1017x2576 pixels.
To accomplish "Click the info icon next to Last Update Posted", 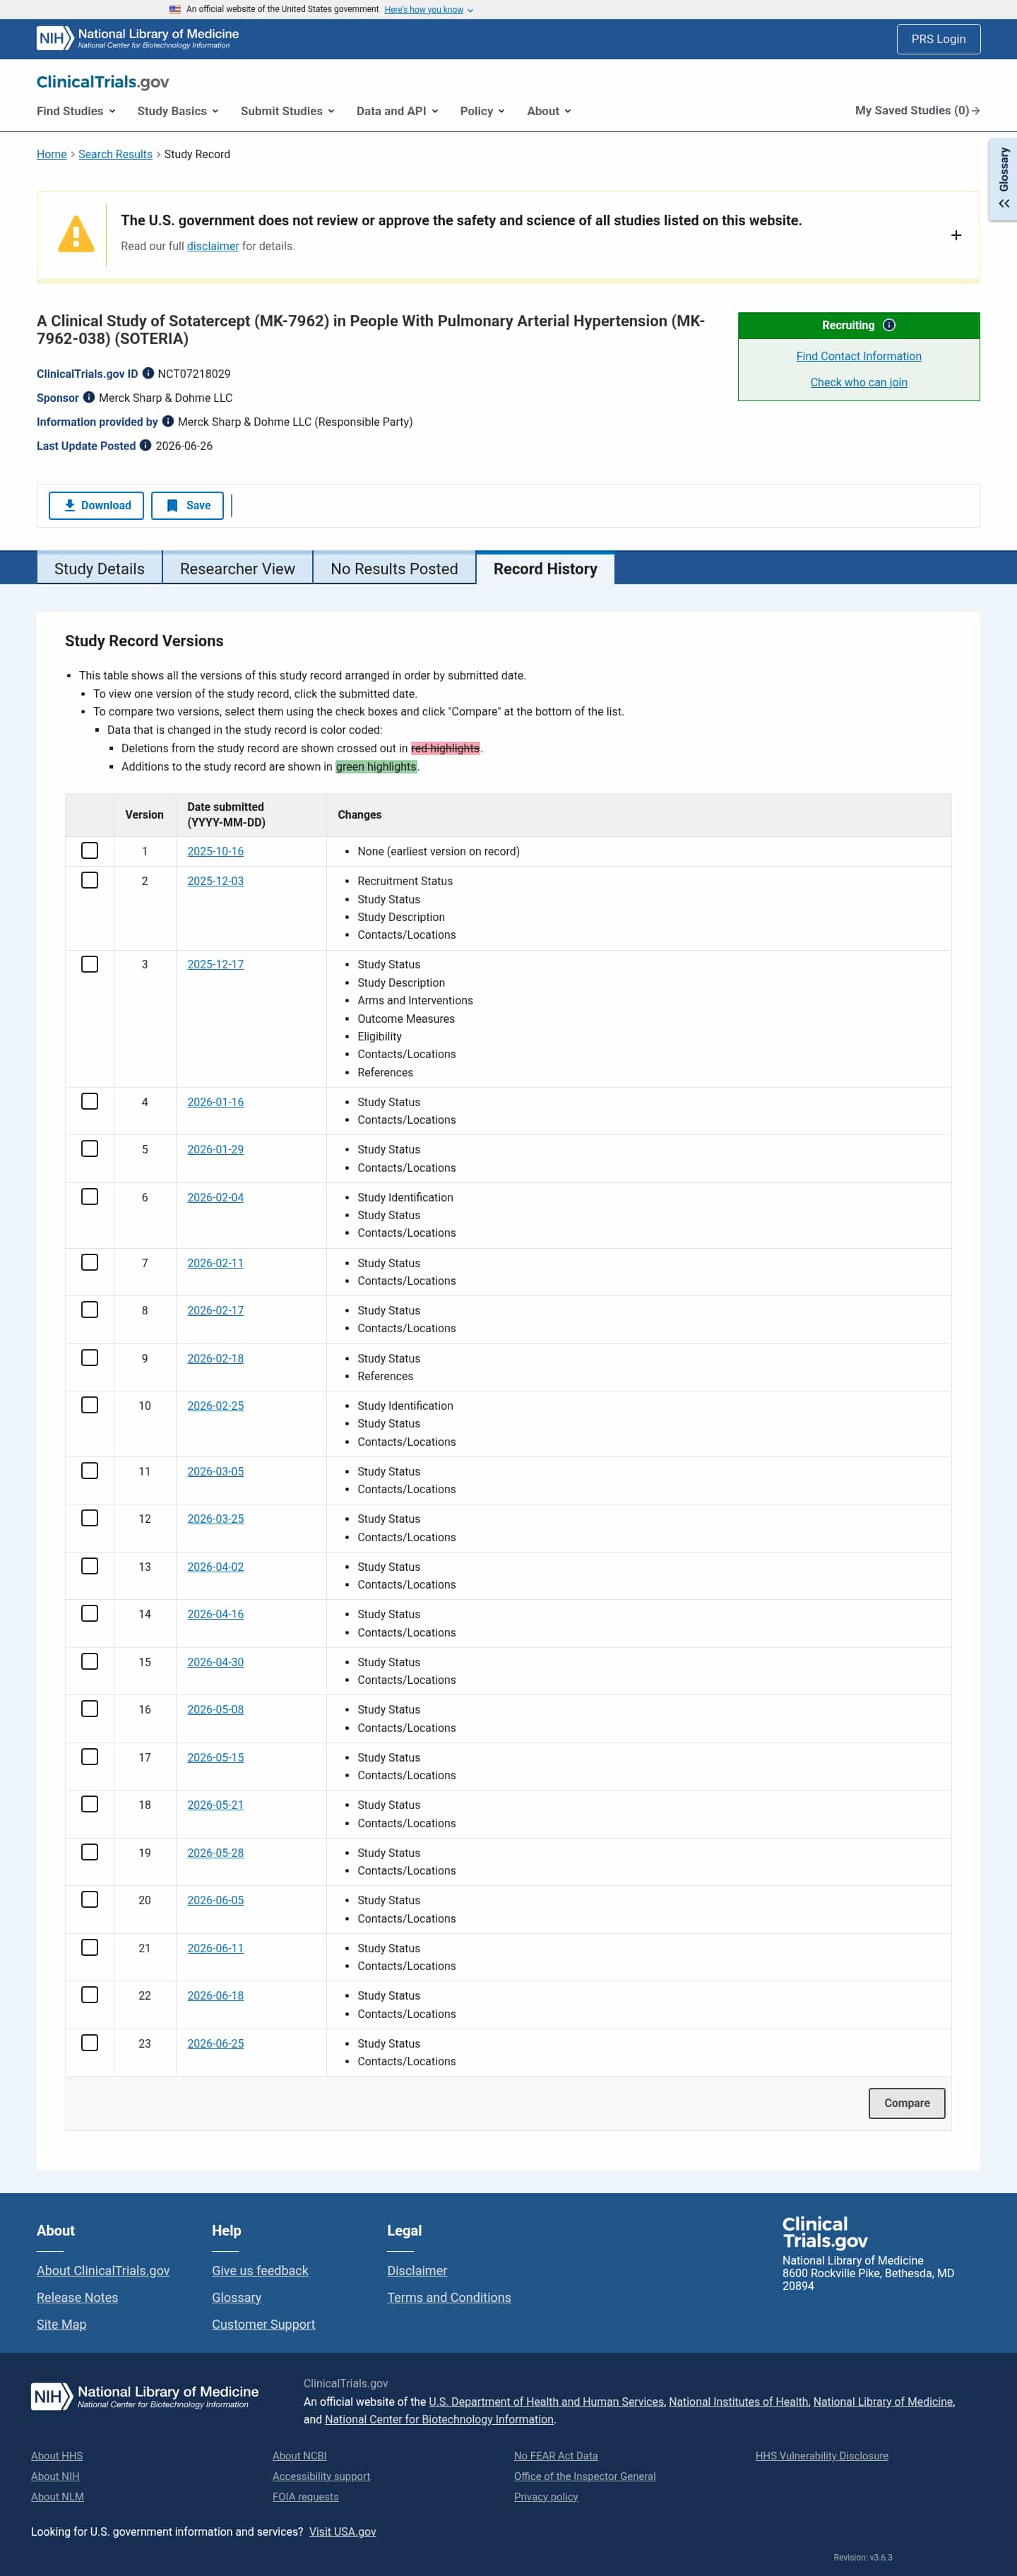I will [x=146, y=445].
